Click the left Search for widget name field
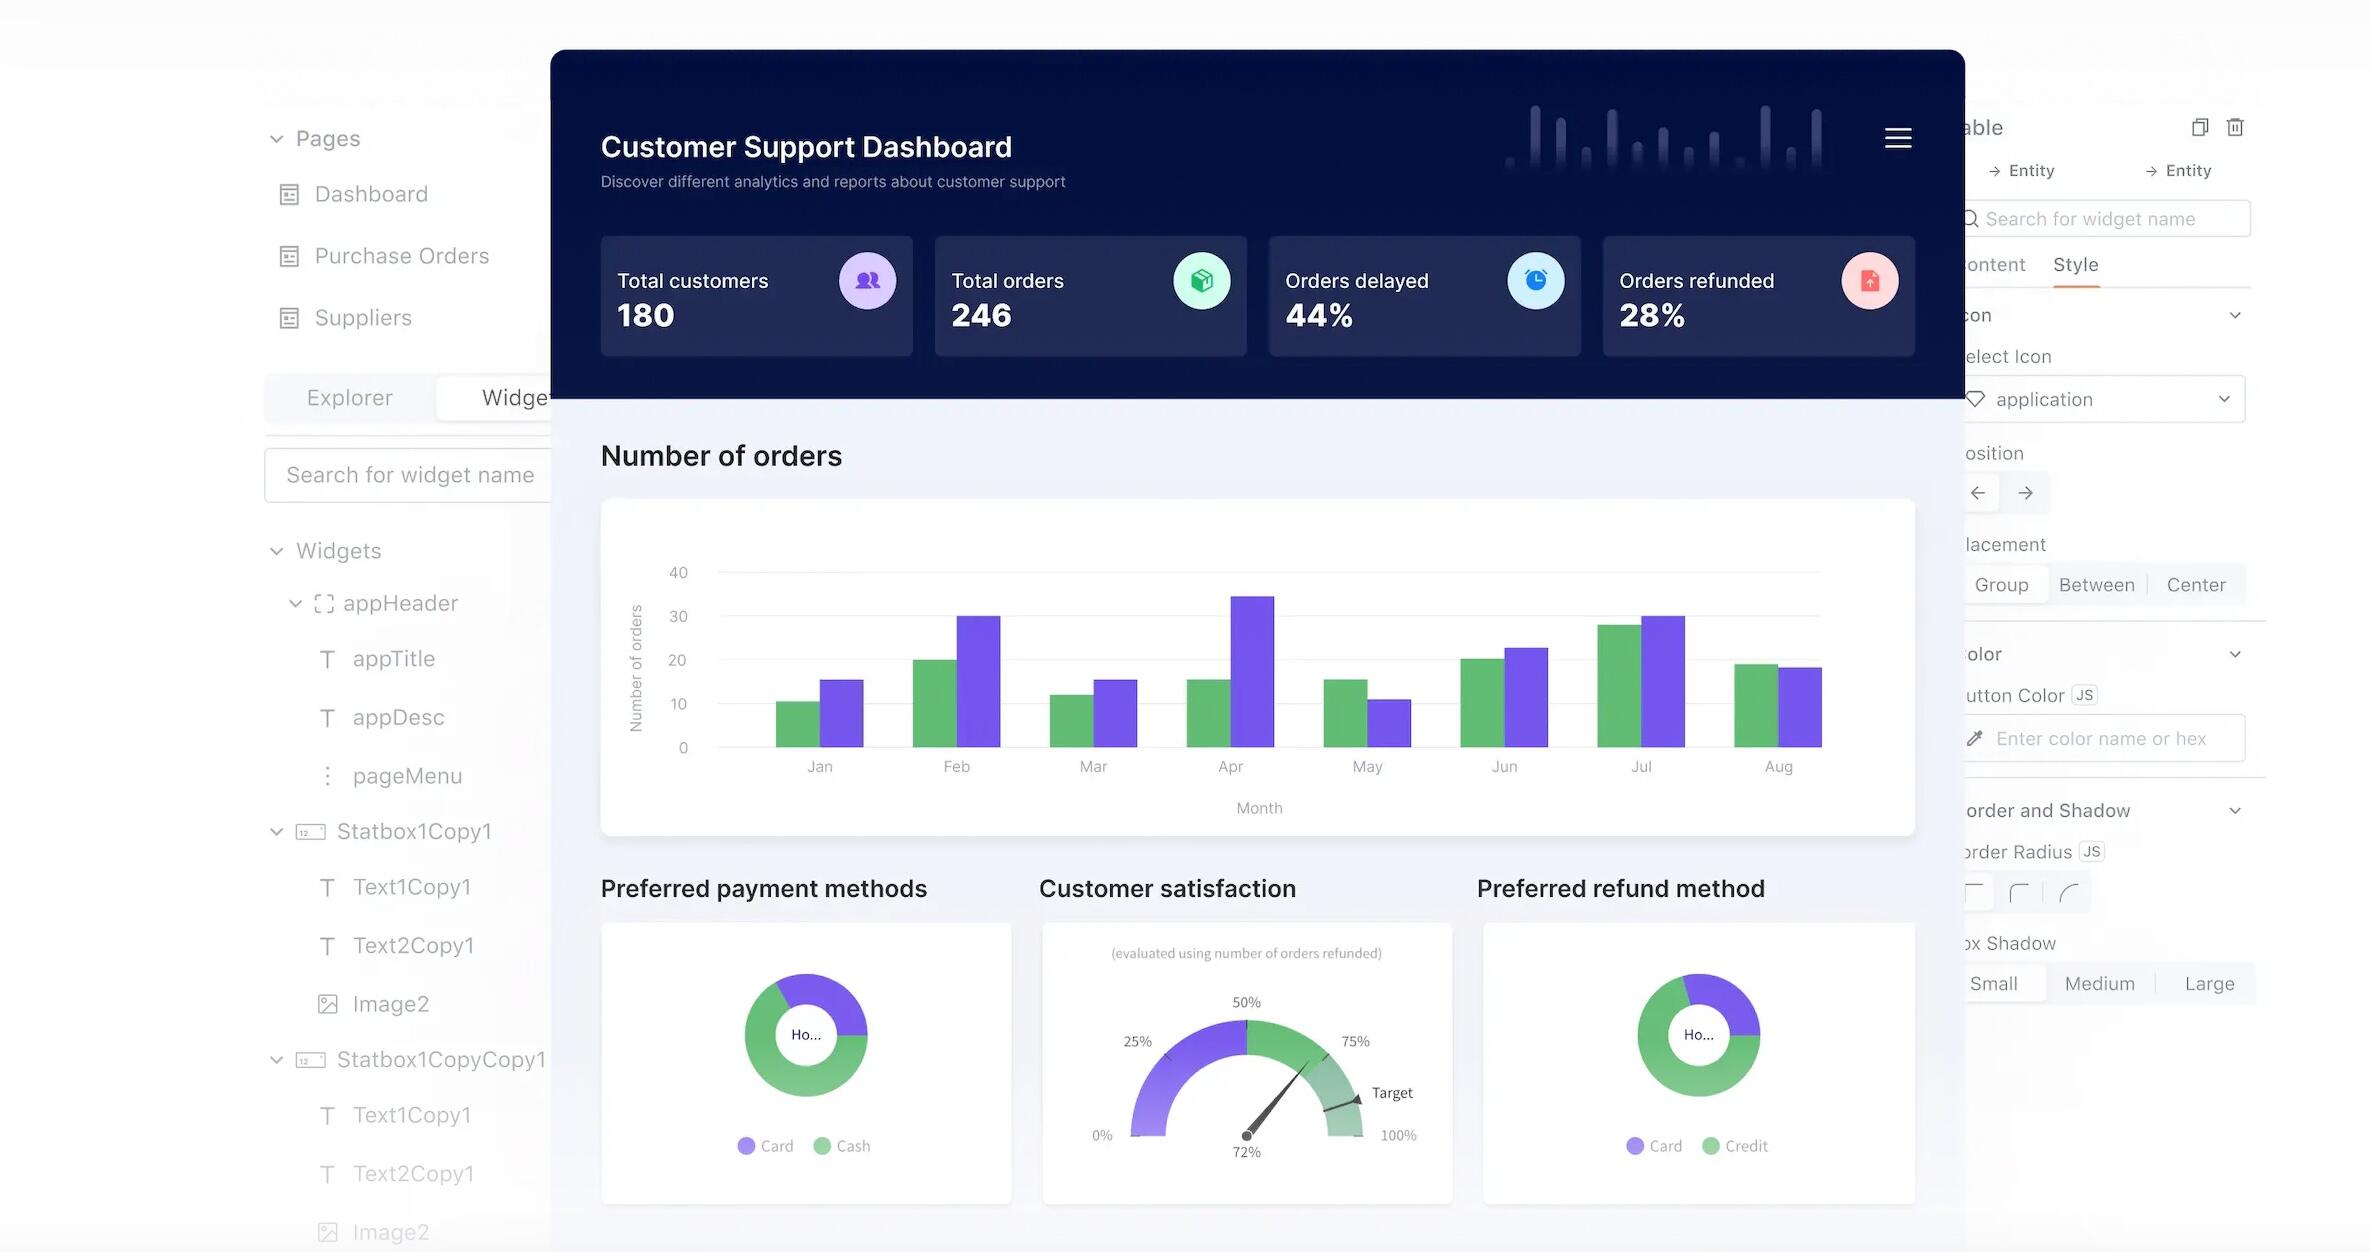Viewport: 2370px width, 1252px height. pyautogui.click(x=410, y=475)
